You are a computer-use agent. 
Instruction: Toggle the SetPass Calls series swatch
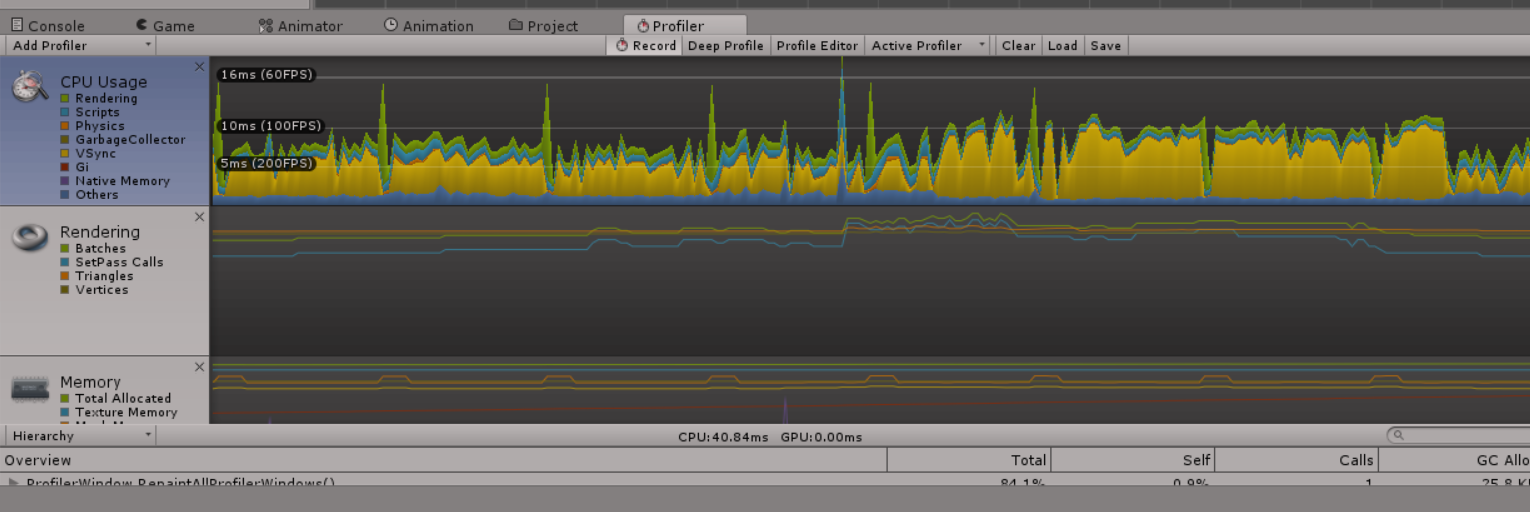tap(65, 262)
